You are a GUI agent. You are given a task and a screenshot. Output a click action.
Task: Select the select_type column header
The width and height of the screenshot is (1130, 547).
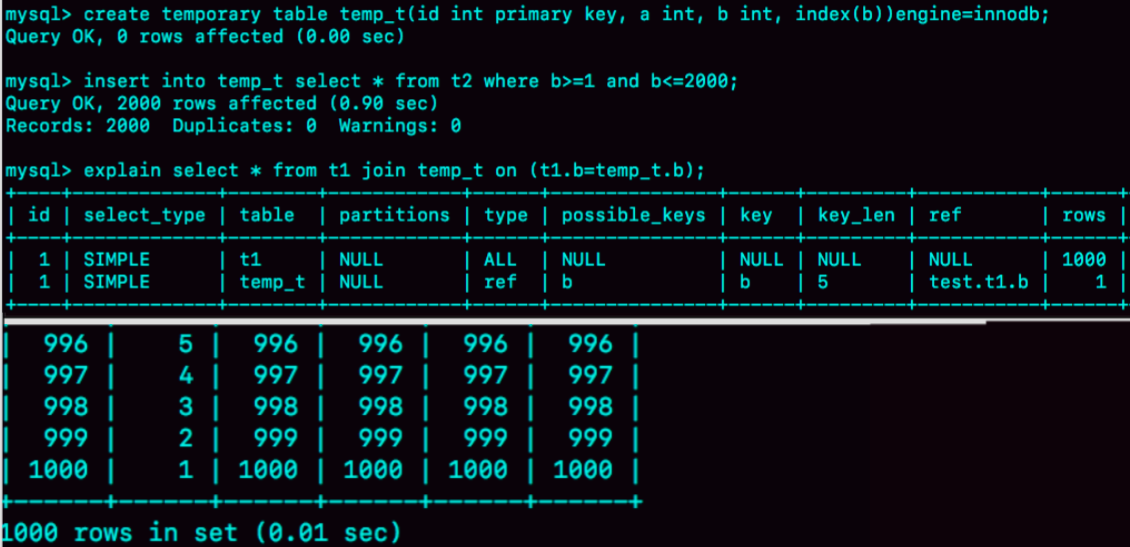pyautogui.click(x=144, y=215)
